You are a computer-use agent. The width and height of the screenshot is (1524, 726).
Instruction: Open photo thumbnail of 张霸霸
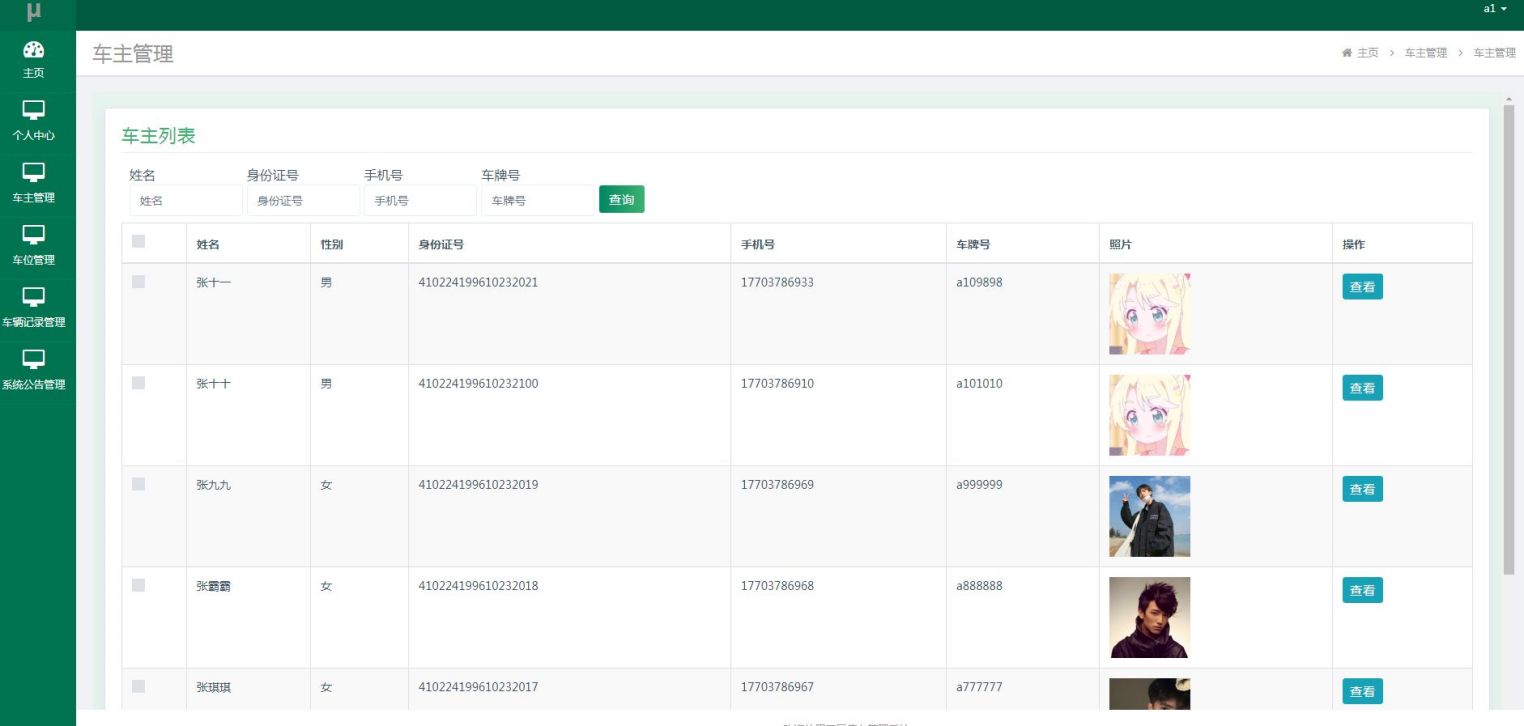1150,617
